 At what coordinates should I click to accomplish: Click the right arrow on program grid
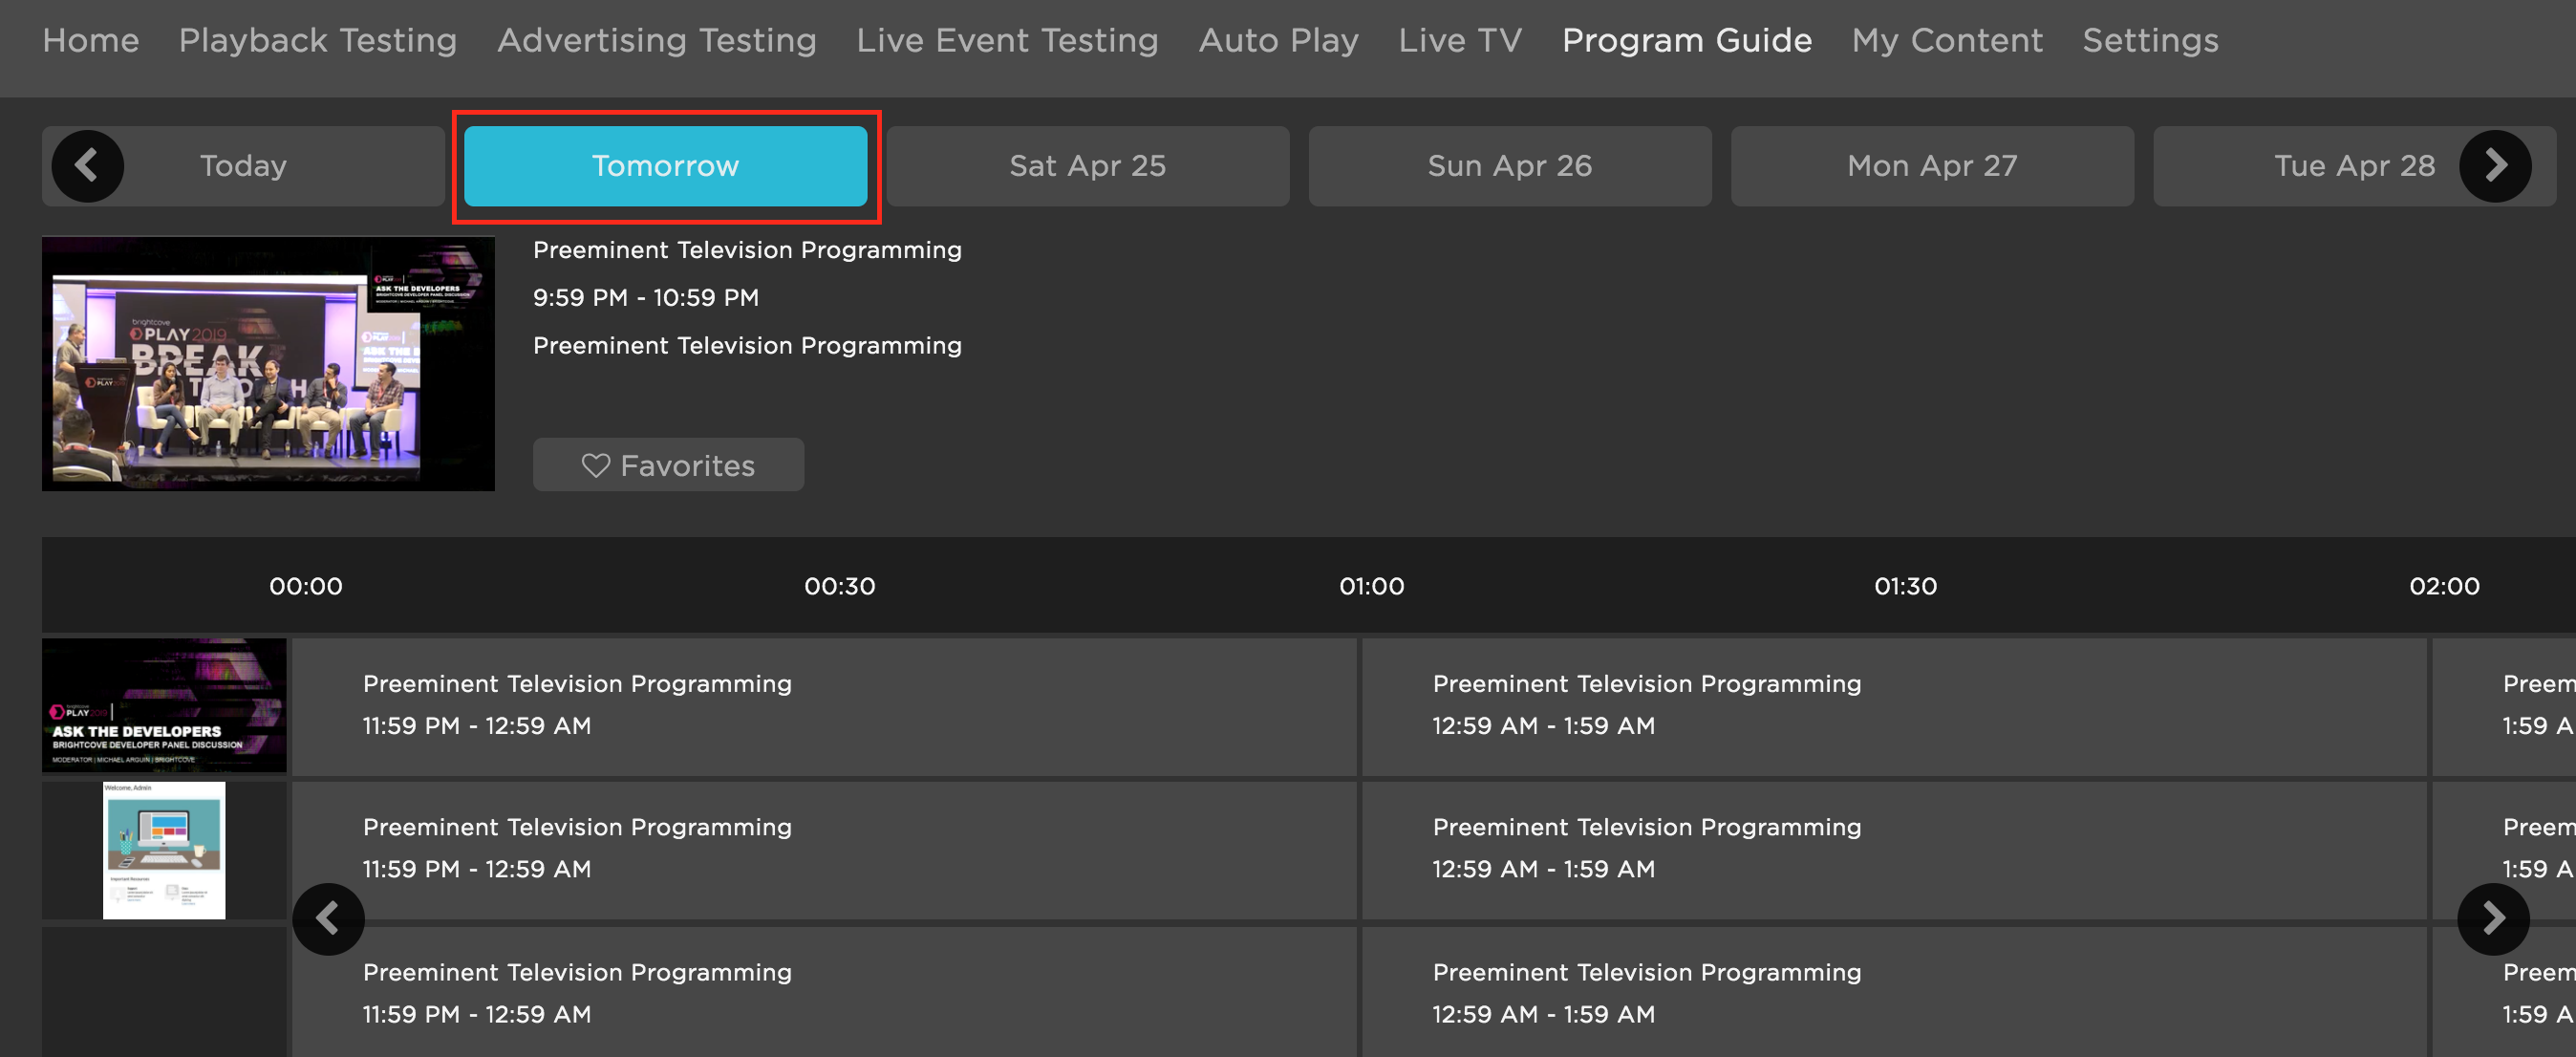[x=2493, y=918]
